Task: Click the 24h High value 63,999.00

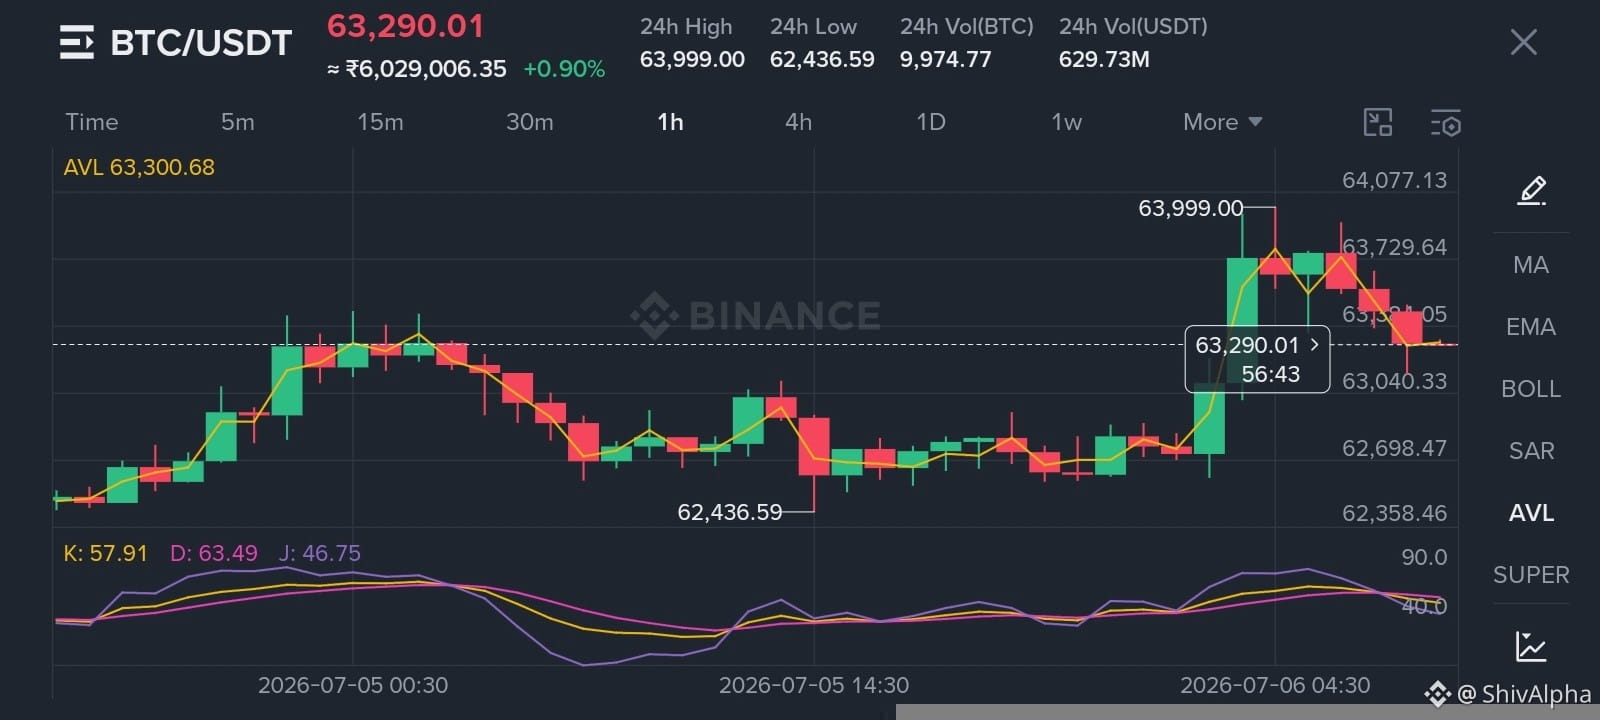Action: click(x=692, y=60)
